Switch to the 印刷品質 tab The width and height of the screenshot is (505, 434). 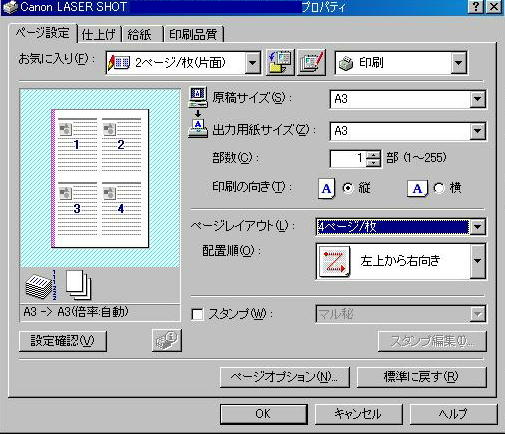coord(193,34)
